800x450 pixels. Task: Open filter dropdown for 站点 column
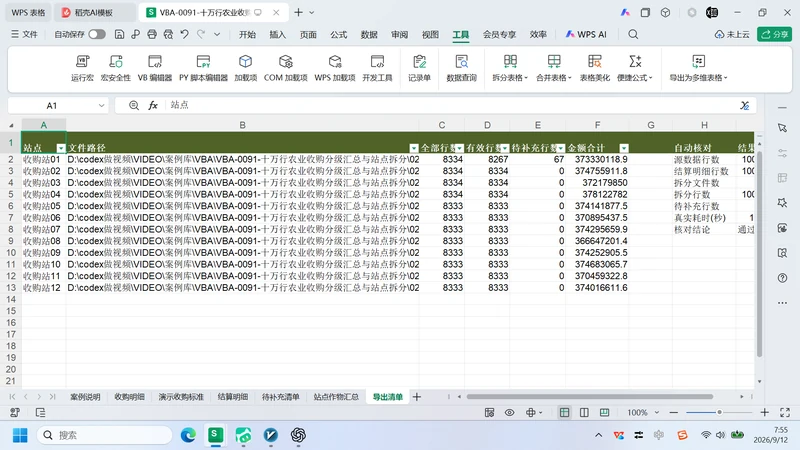[x=61, y=148]
